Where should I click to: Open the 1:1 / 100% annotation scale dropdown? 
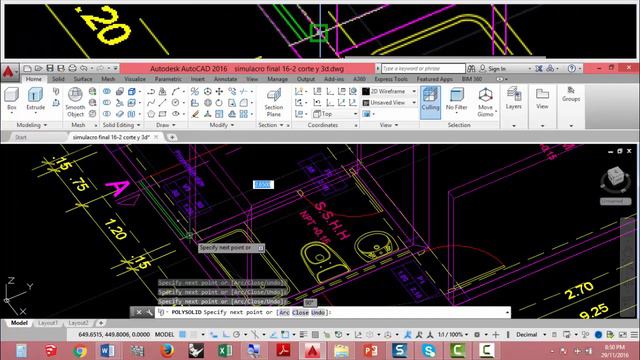coord(453,334)
